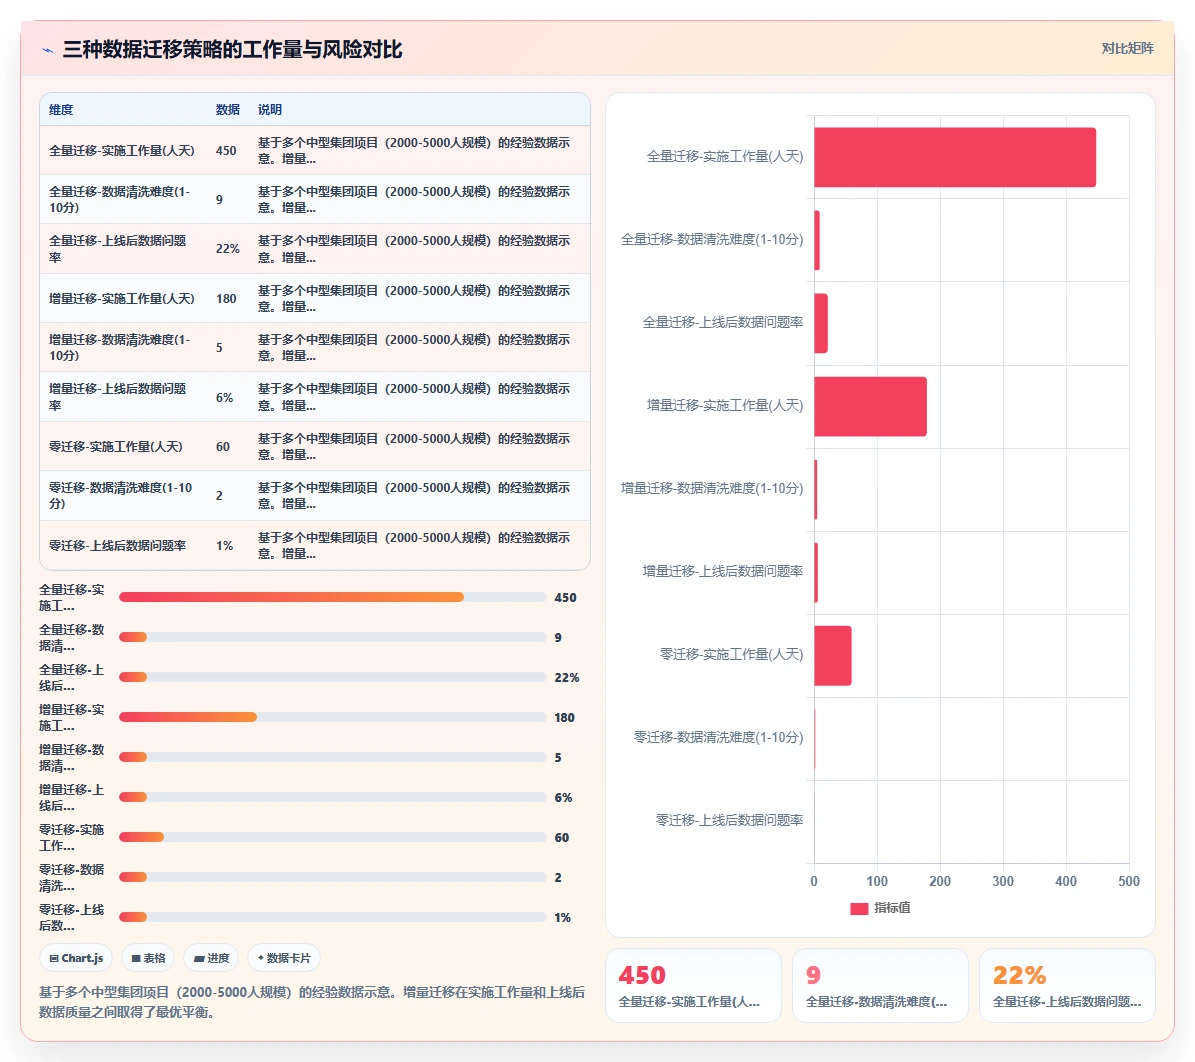The image size is (1195, 1062).
Task: Click the 6% value in the table
Action: click(224, 398)
